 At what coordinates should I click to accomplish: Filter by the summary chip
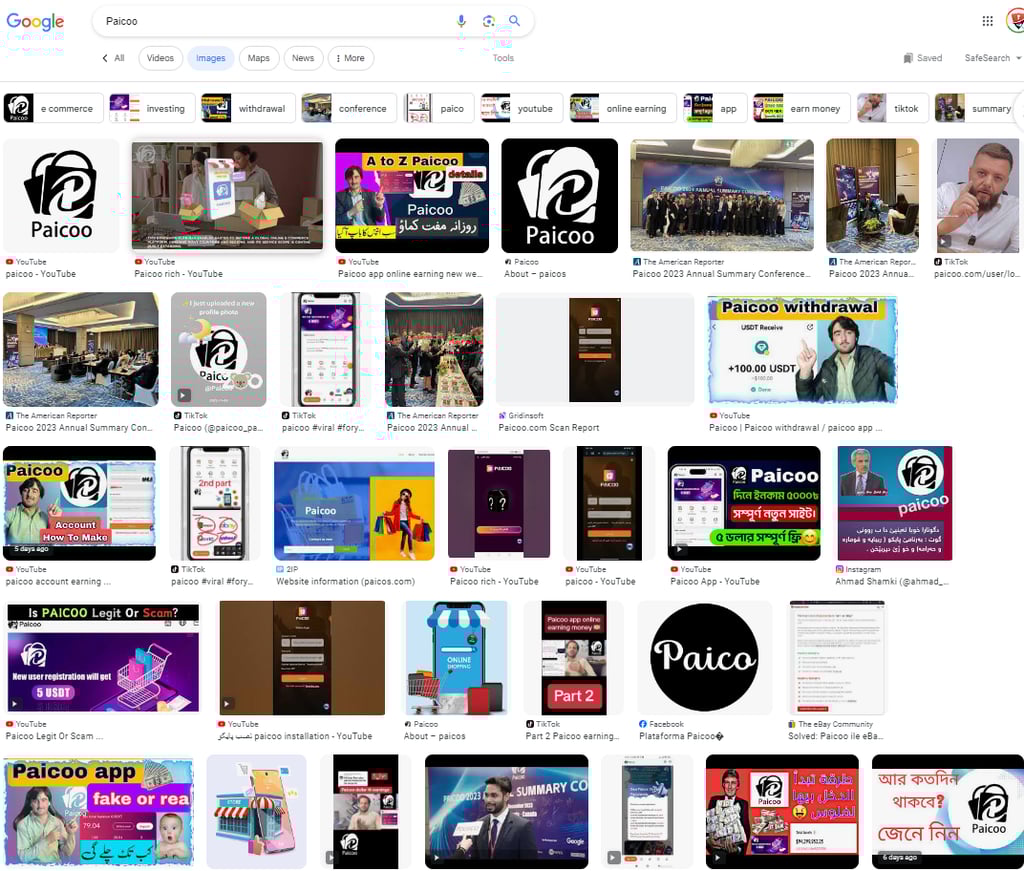click(978, 108)
